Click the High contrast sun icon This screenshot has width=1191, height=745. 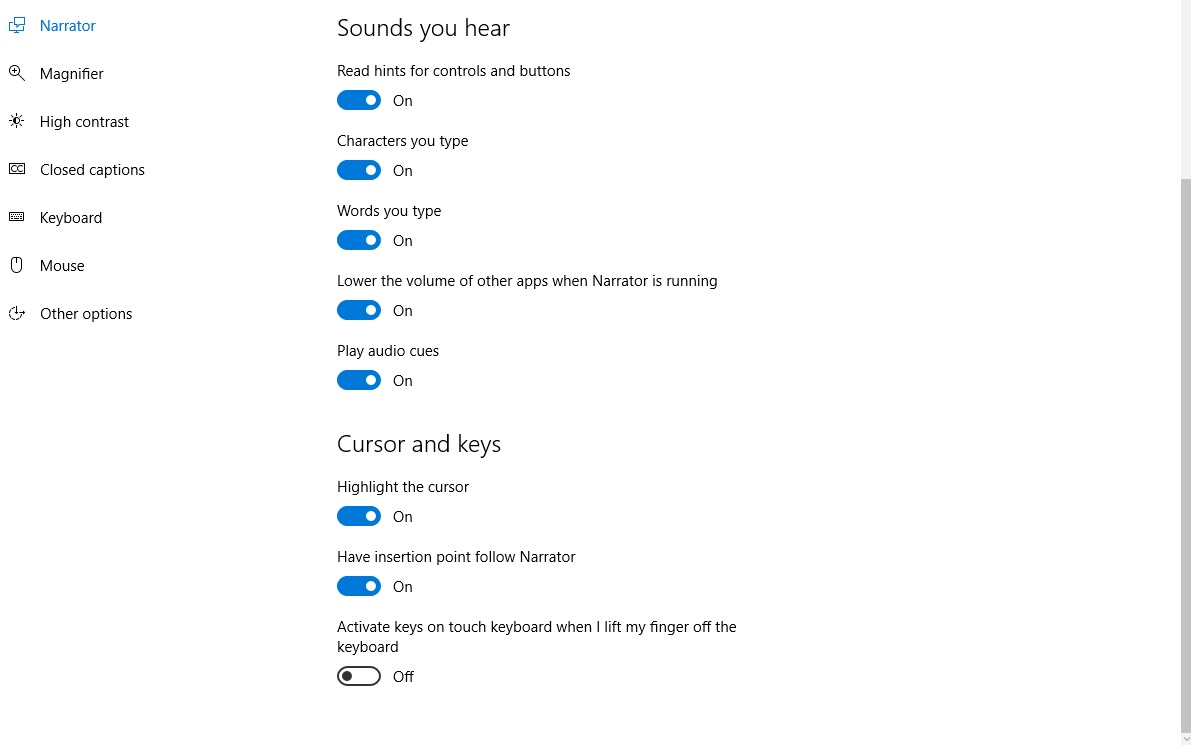(x=17, y=121)
